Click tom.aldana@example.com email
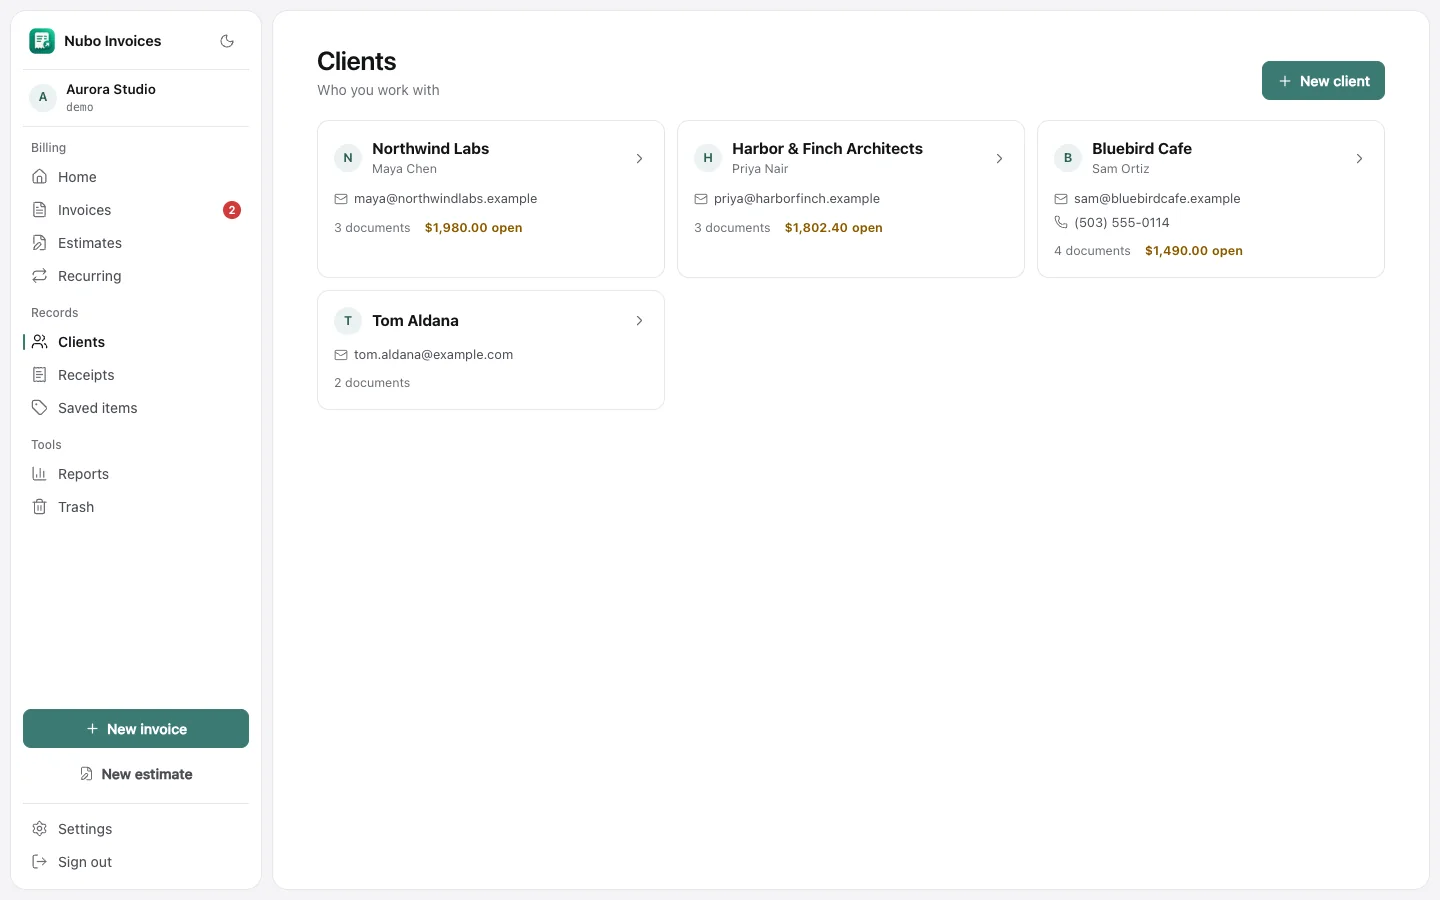The image size is (1440, 900). click(x=433, y=355)
